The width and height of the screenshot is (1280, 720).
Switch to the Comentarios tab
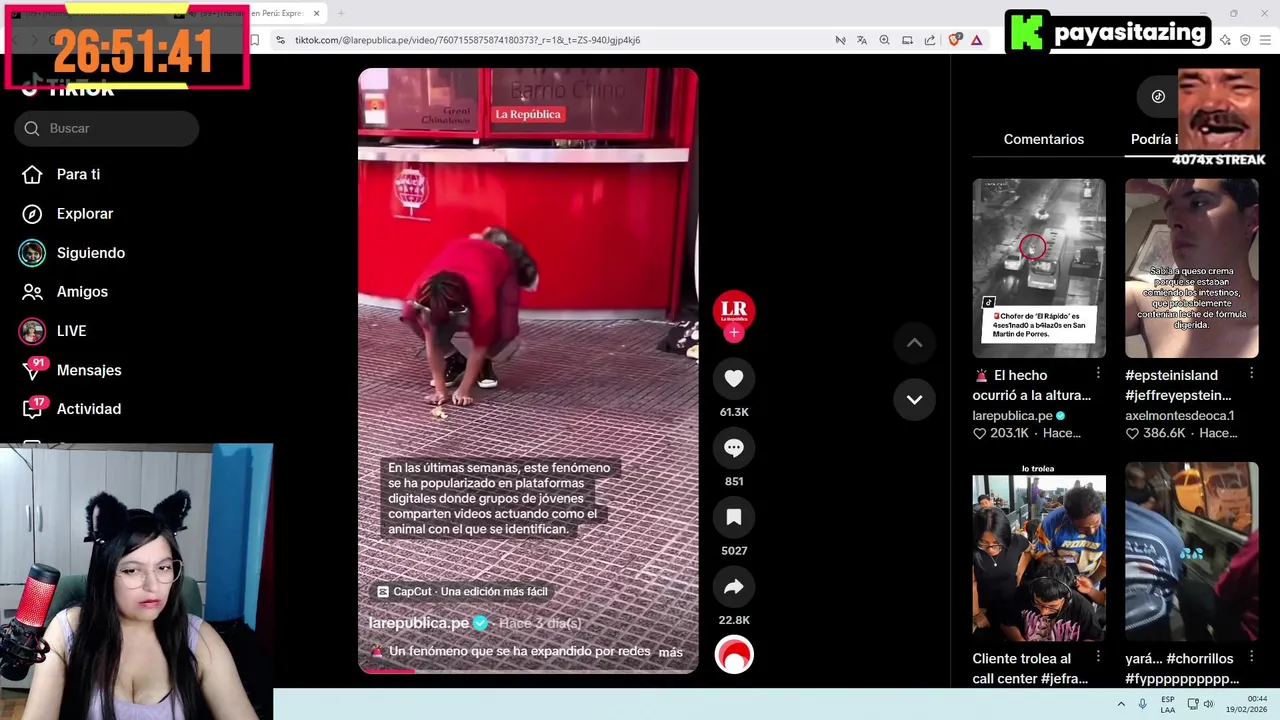1043,139
